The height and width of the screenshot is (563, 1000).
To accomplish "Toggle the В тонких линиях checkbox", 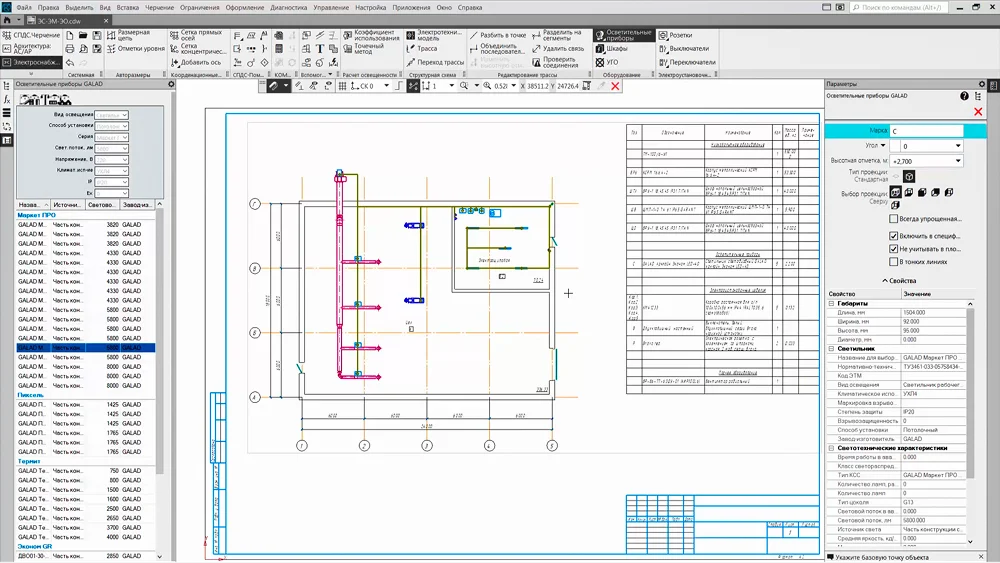I will tap(893, 261).
